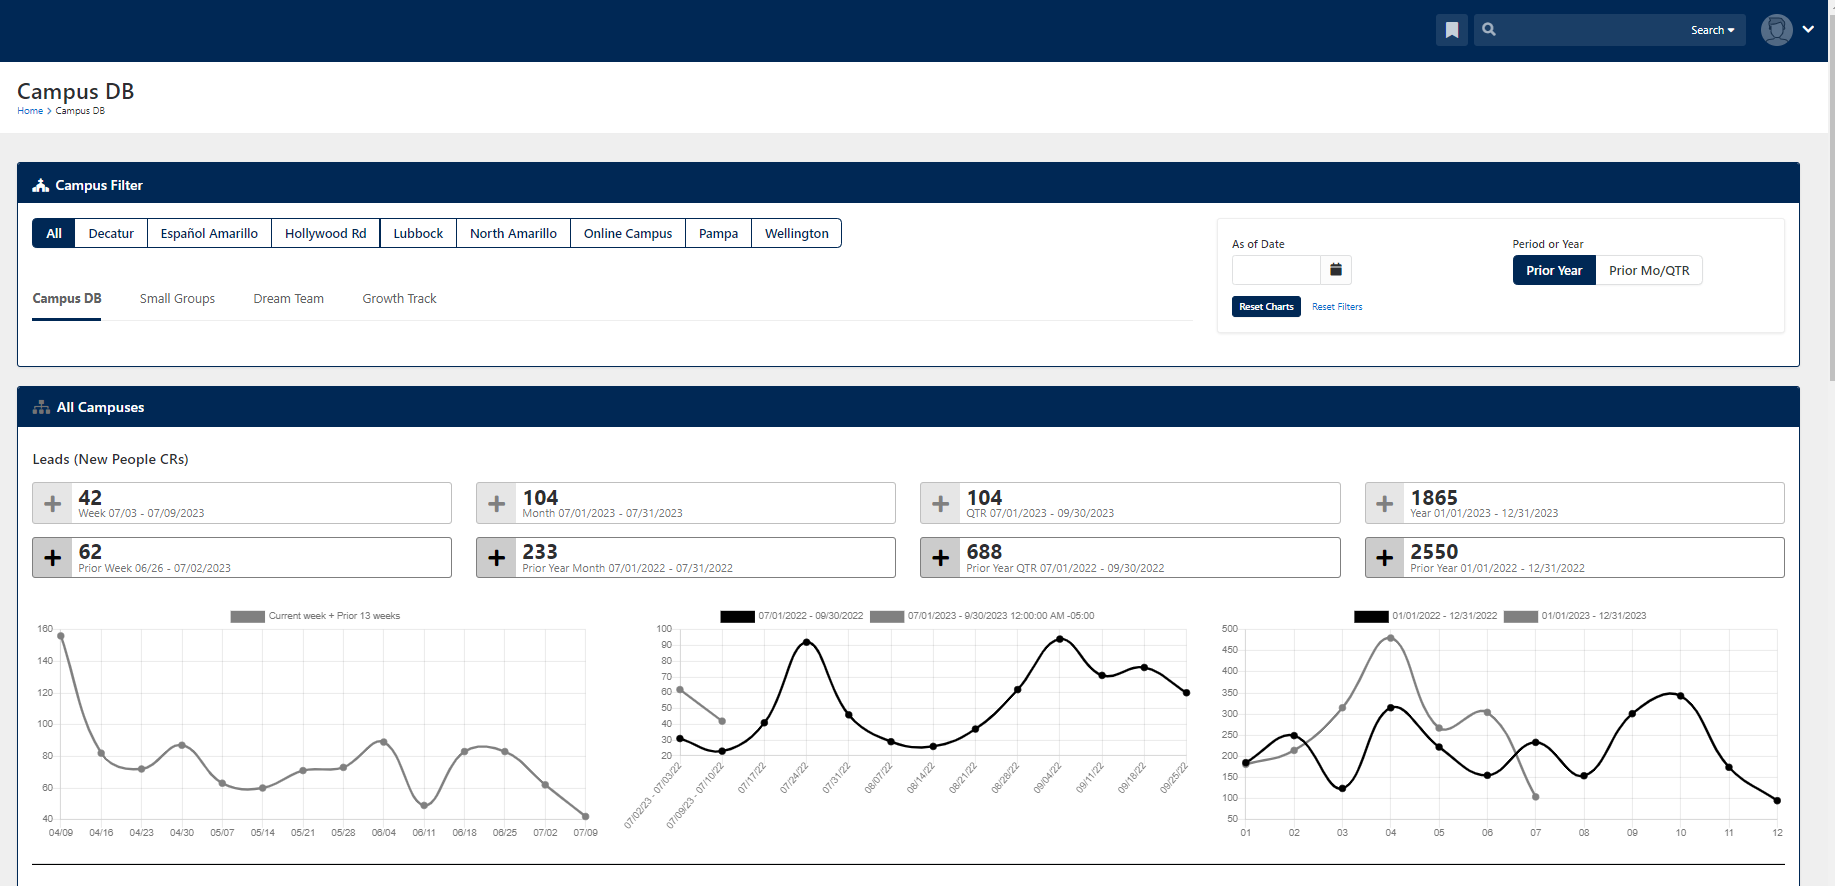Open the As of Date calendar icon
The height and width of the screenshot is (886, 1835).
[x=1336, y=270]
